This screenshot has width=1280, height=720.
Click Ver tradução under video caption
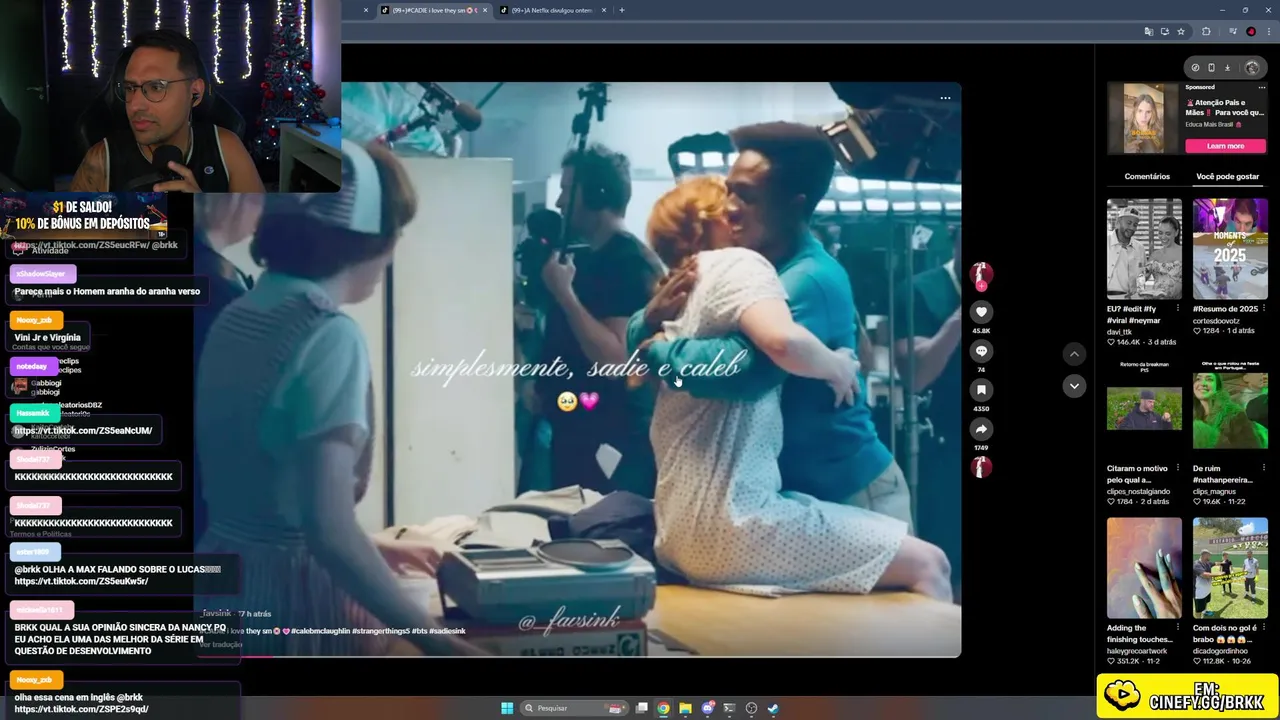coord(221,644)
